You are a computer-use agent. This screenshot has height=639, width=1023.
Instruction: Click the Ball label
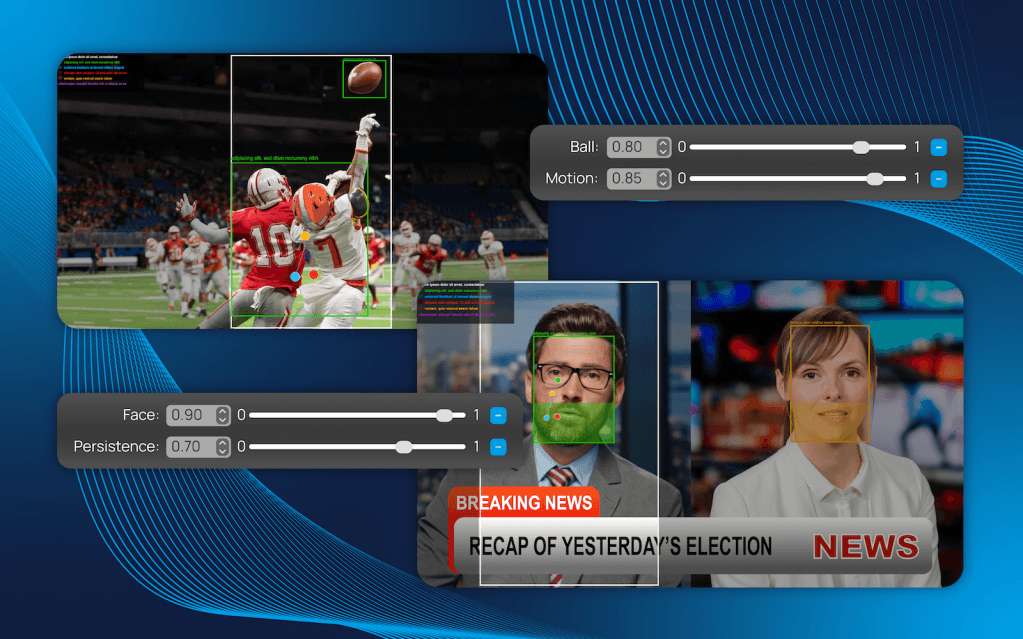pyautogui.click(x=584, y=148)
